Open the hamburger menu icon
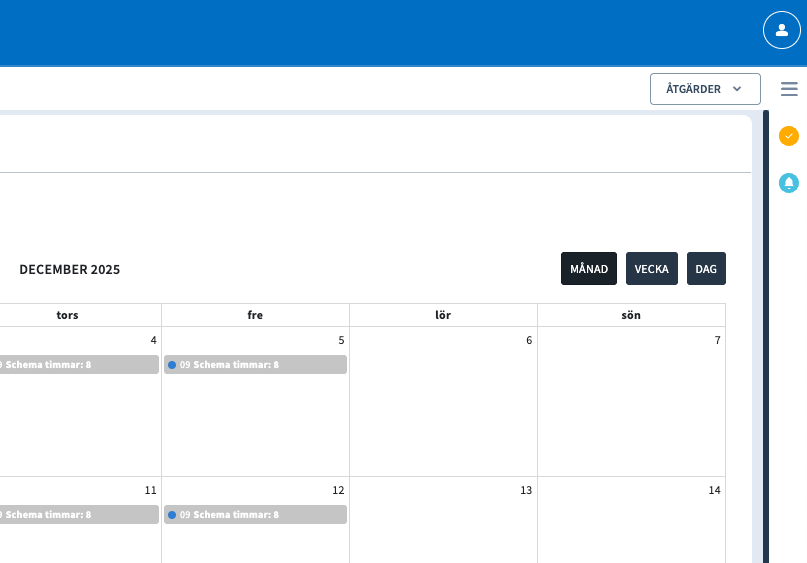807x563 pixels. coord(789,89)
